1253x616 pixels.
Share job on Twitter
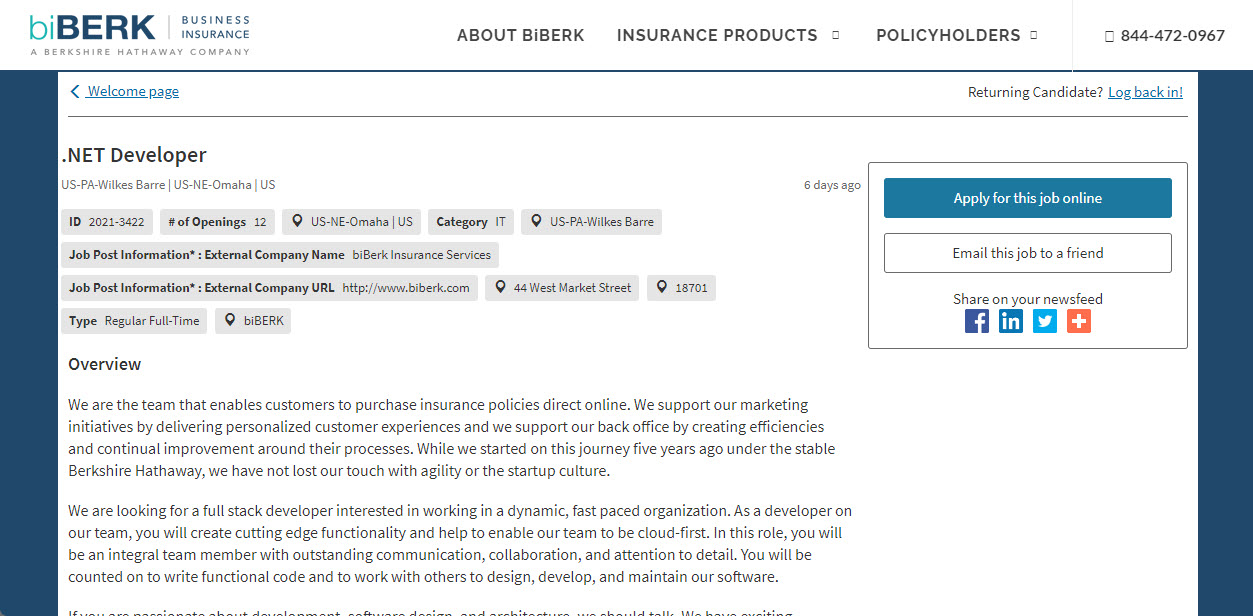pyautogui.click(x=1045, y=321)
